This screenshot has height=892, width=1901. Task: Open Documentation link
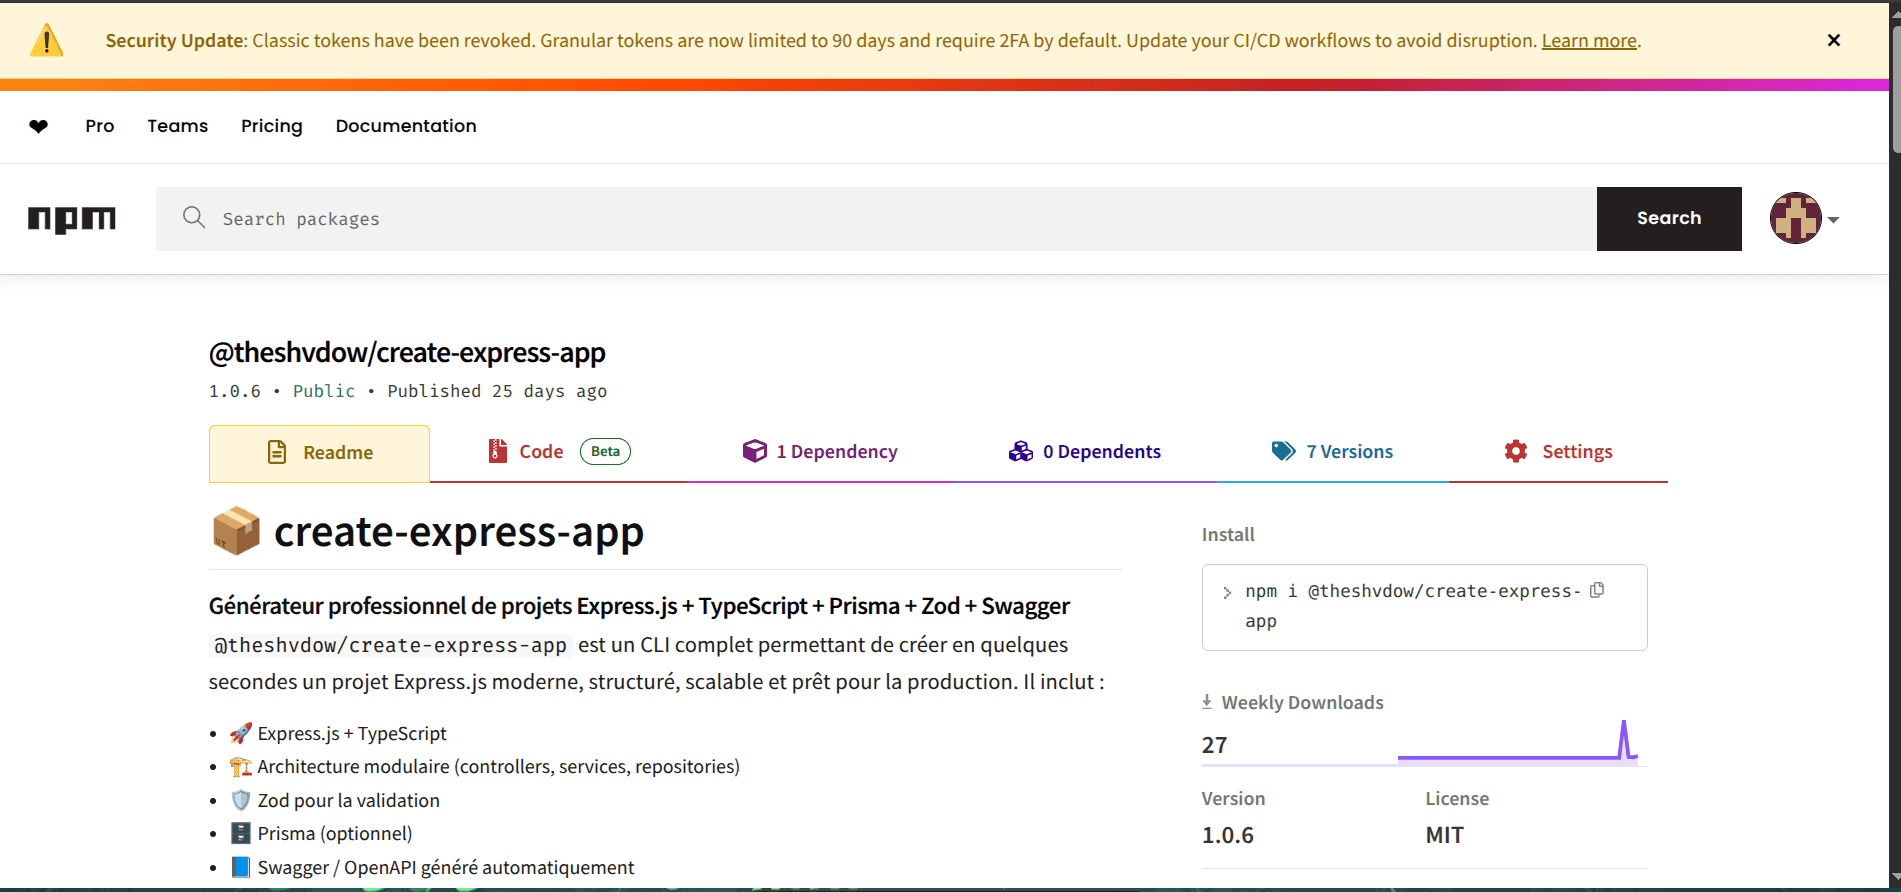pyautogui.click(x=406, y=126)
